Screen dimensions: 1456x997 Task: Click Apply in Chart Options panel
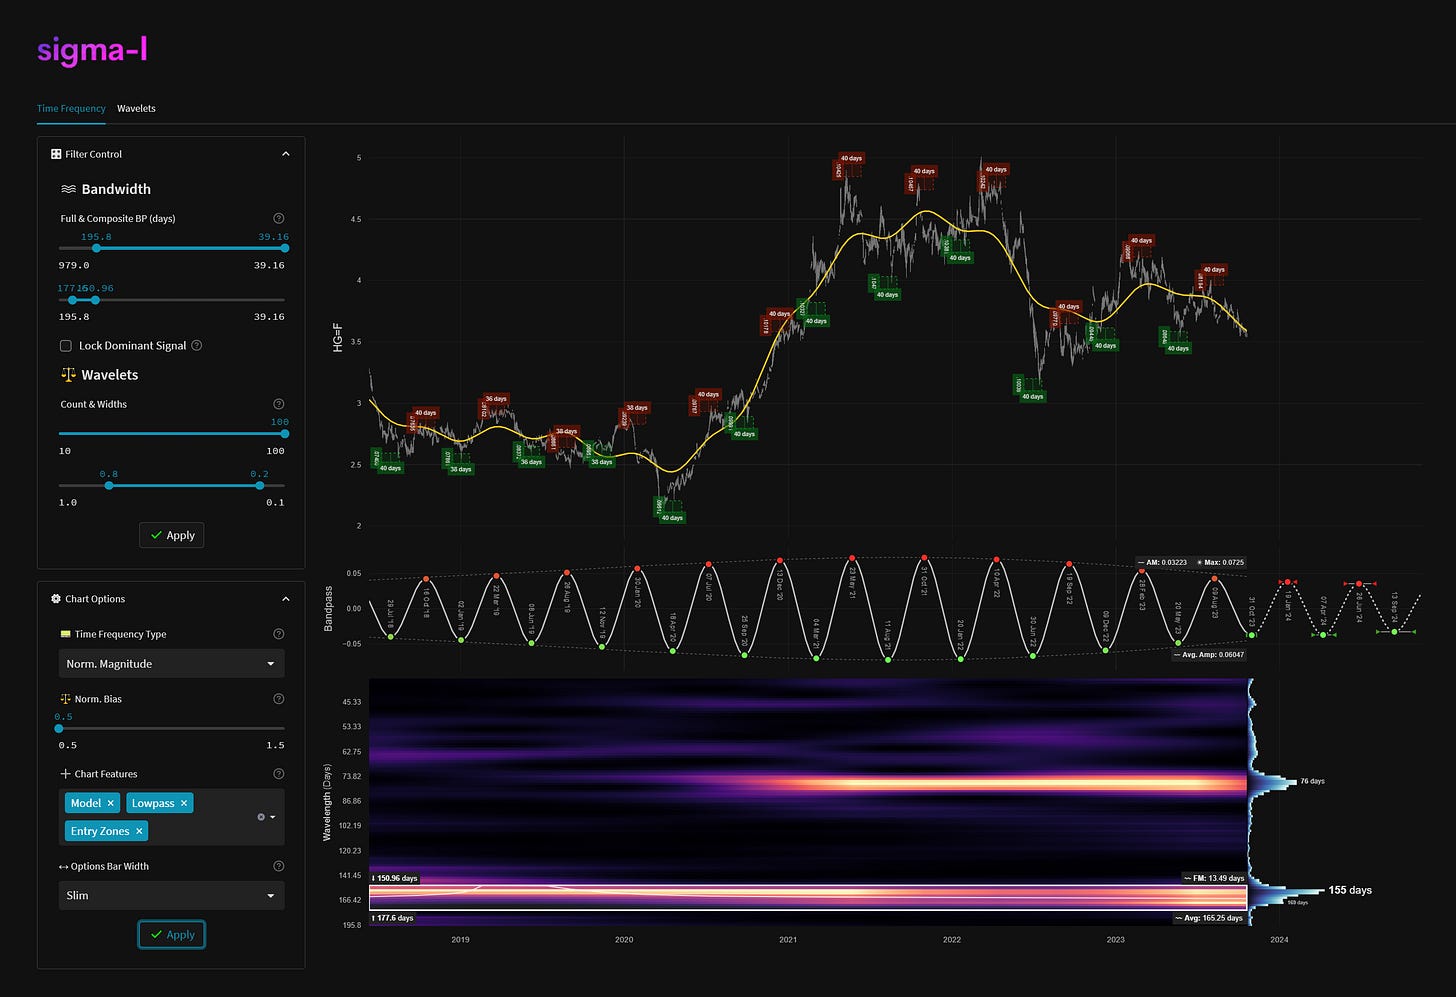tap(171, 934)
